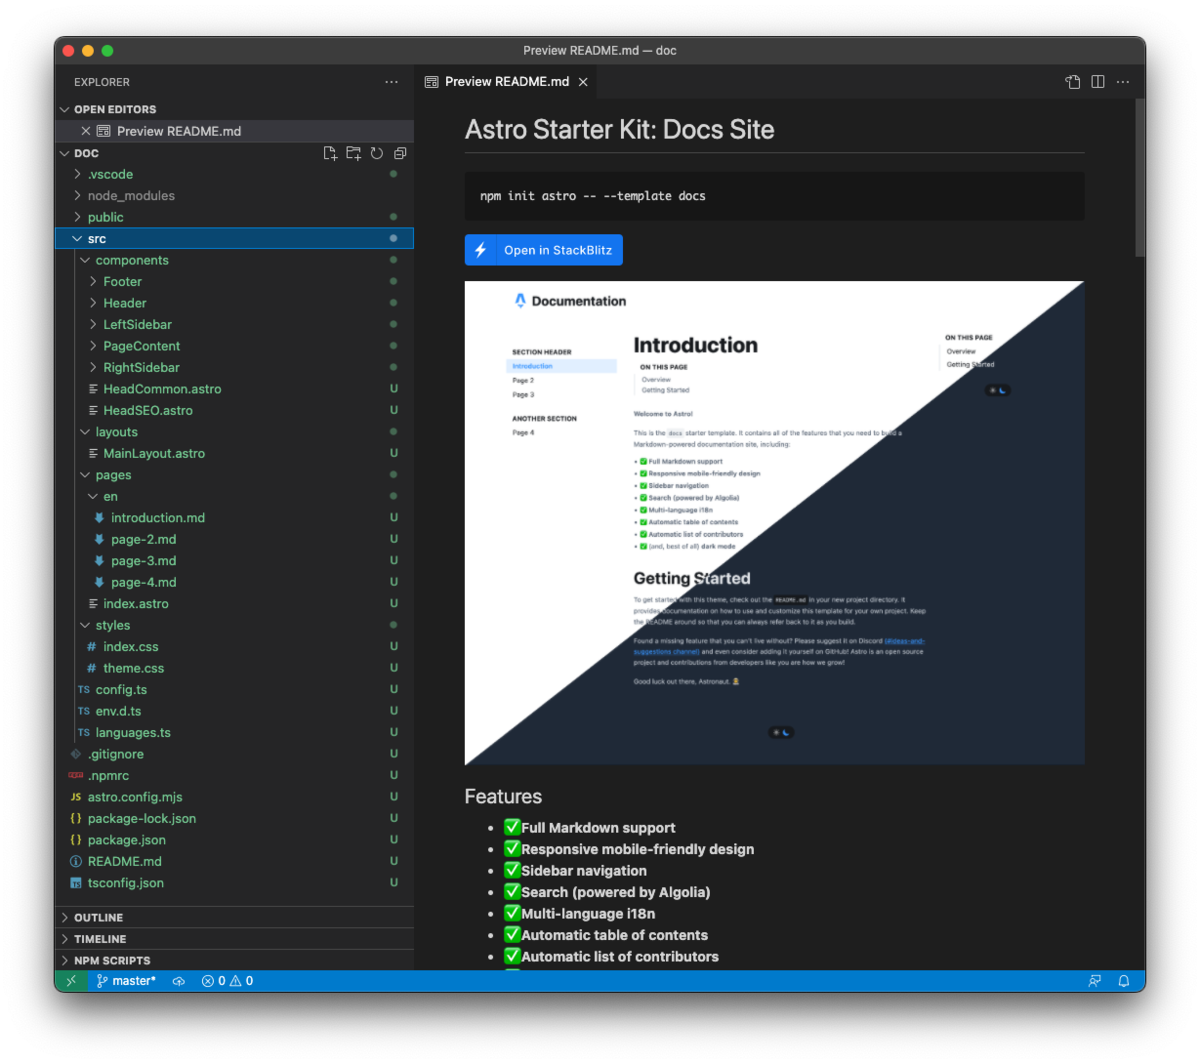Open HeadSEO.astro file
This screenshot has width=1200, height=1064.
pos(234,411)
